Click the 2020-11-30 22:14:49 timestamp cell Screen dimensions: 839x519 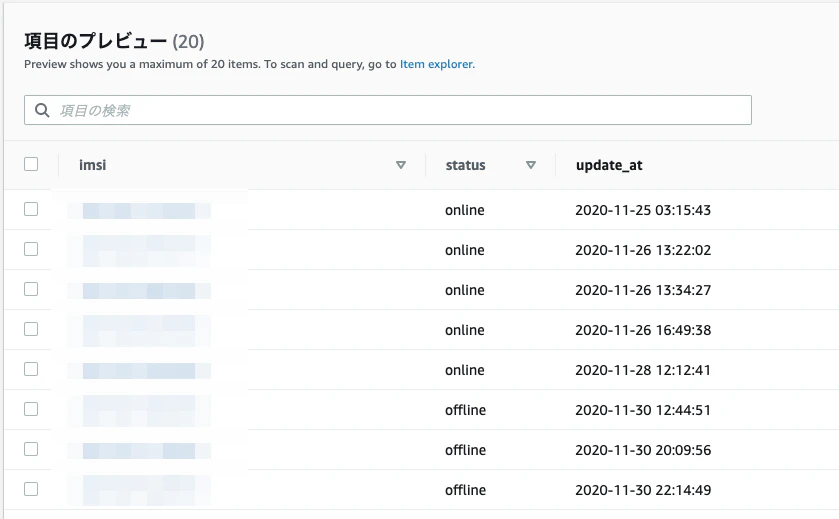point(643,490)
